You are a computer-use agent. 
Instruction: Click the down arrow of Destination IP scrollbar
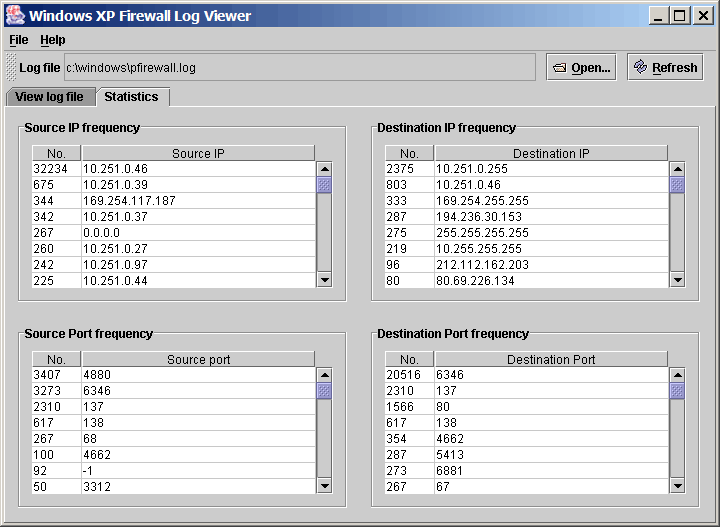point(677,280)
